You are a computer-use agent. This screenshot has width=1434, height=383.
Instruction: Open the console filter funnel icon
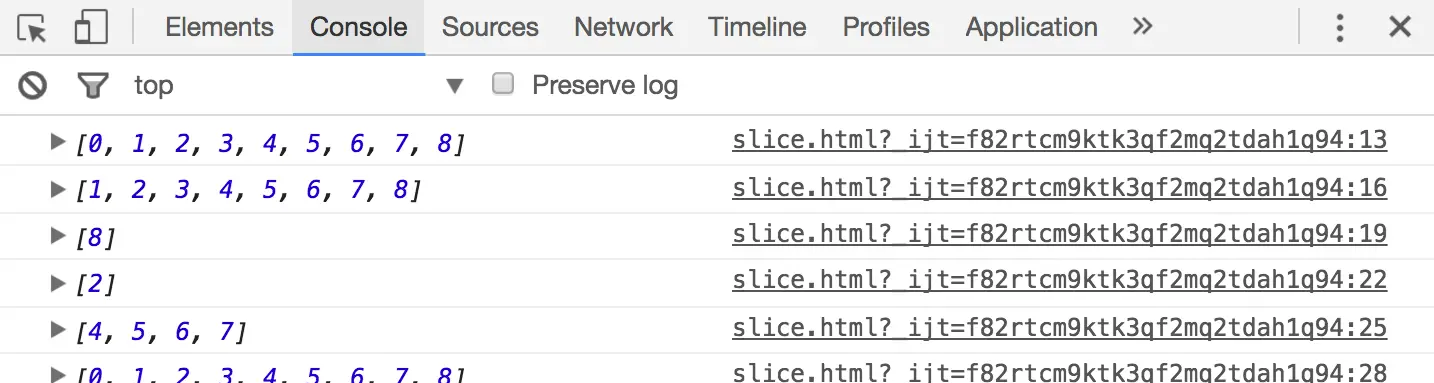pos(93,86)
